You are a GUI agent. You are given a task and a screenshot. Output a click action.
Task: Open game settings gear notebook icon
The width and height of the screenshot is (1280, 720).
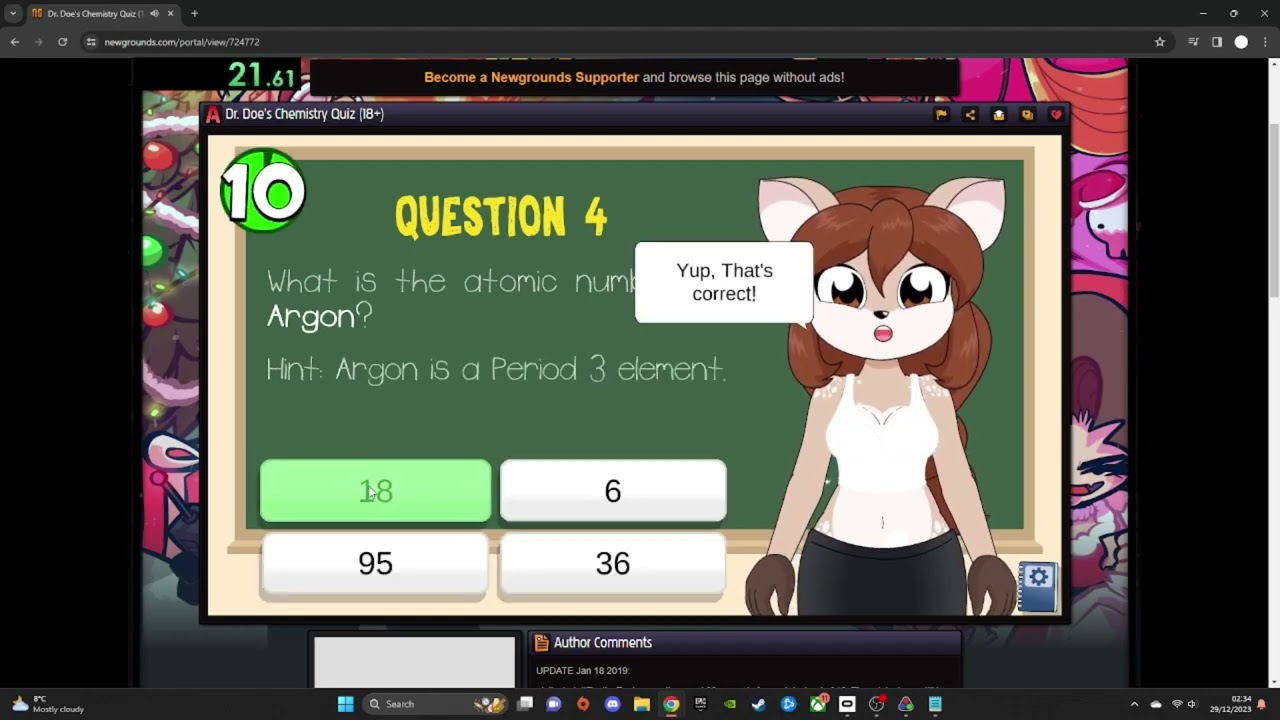pos(1038,585)
